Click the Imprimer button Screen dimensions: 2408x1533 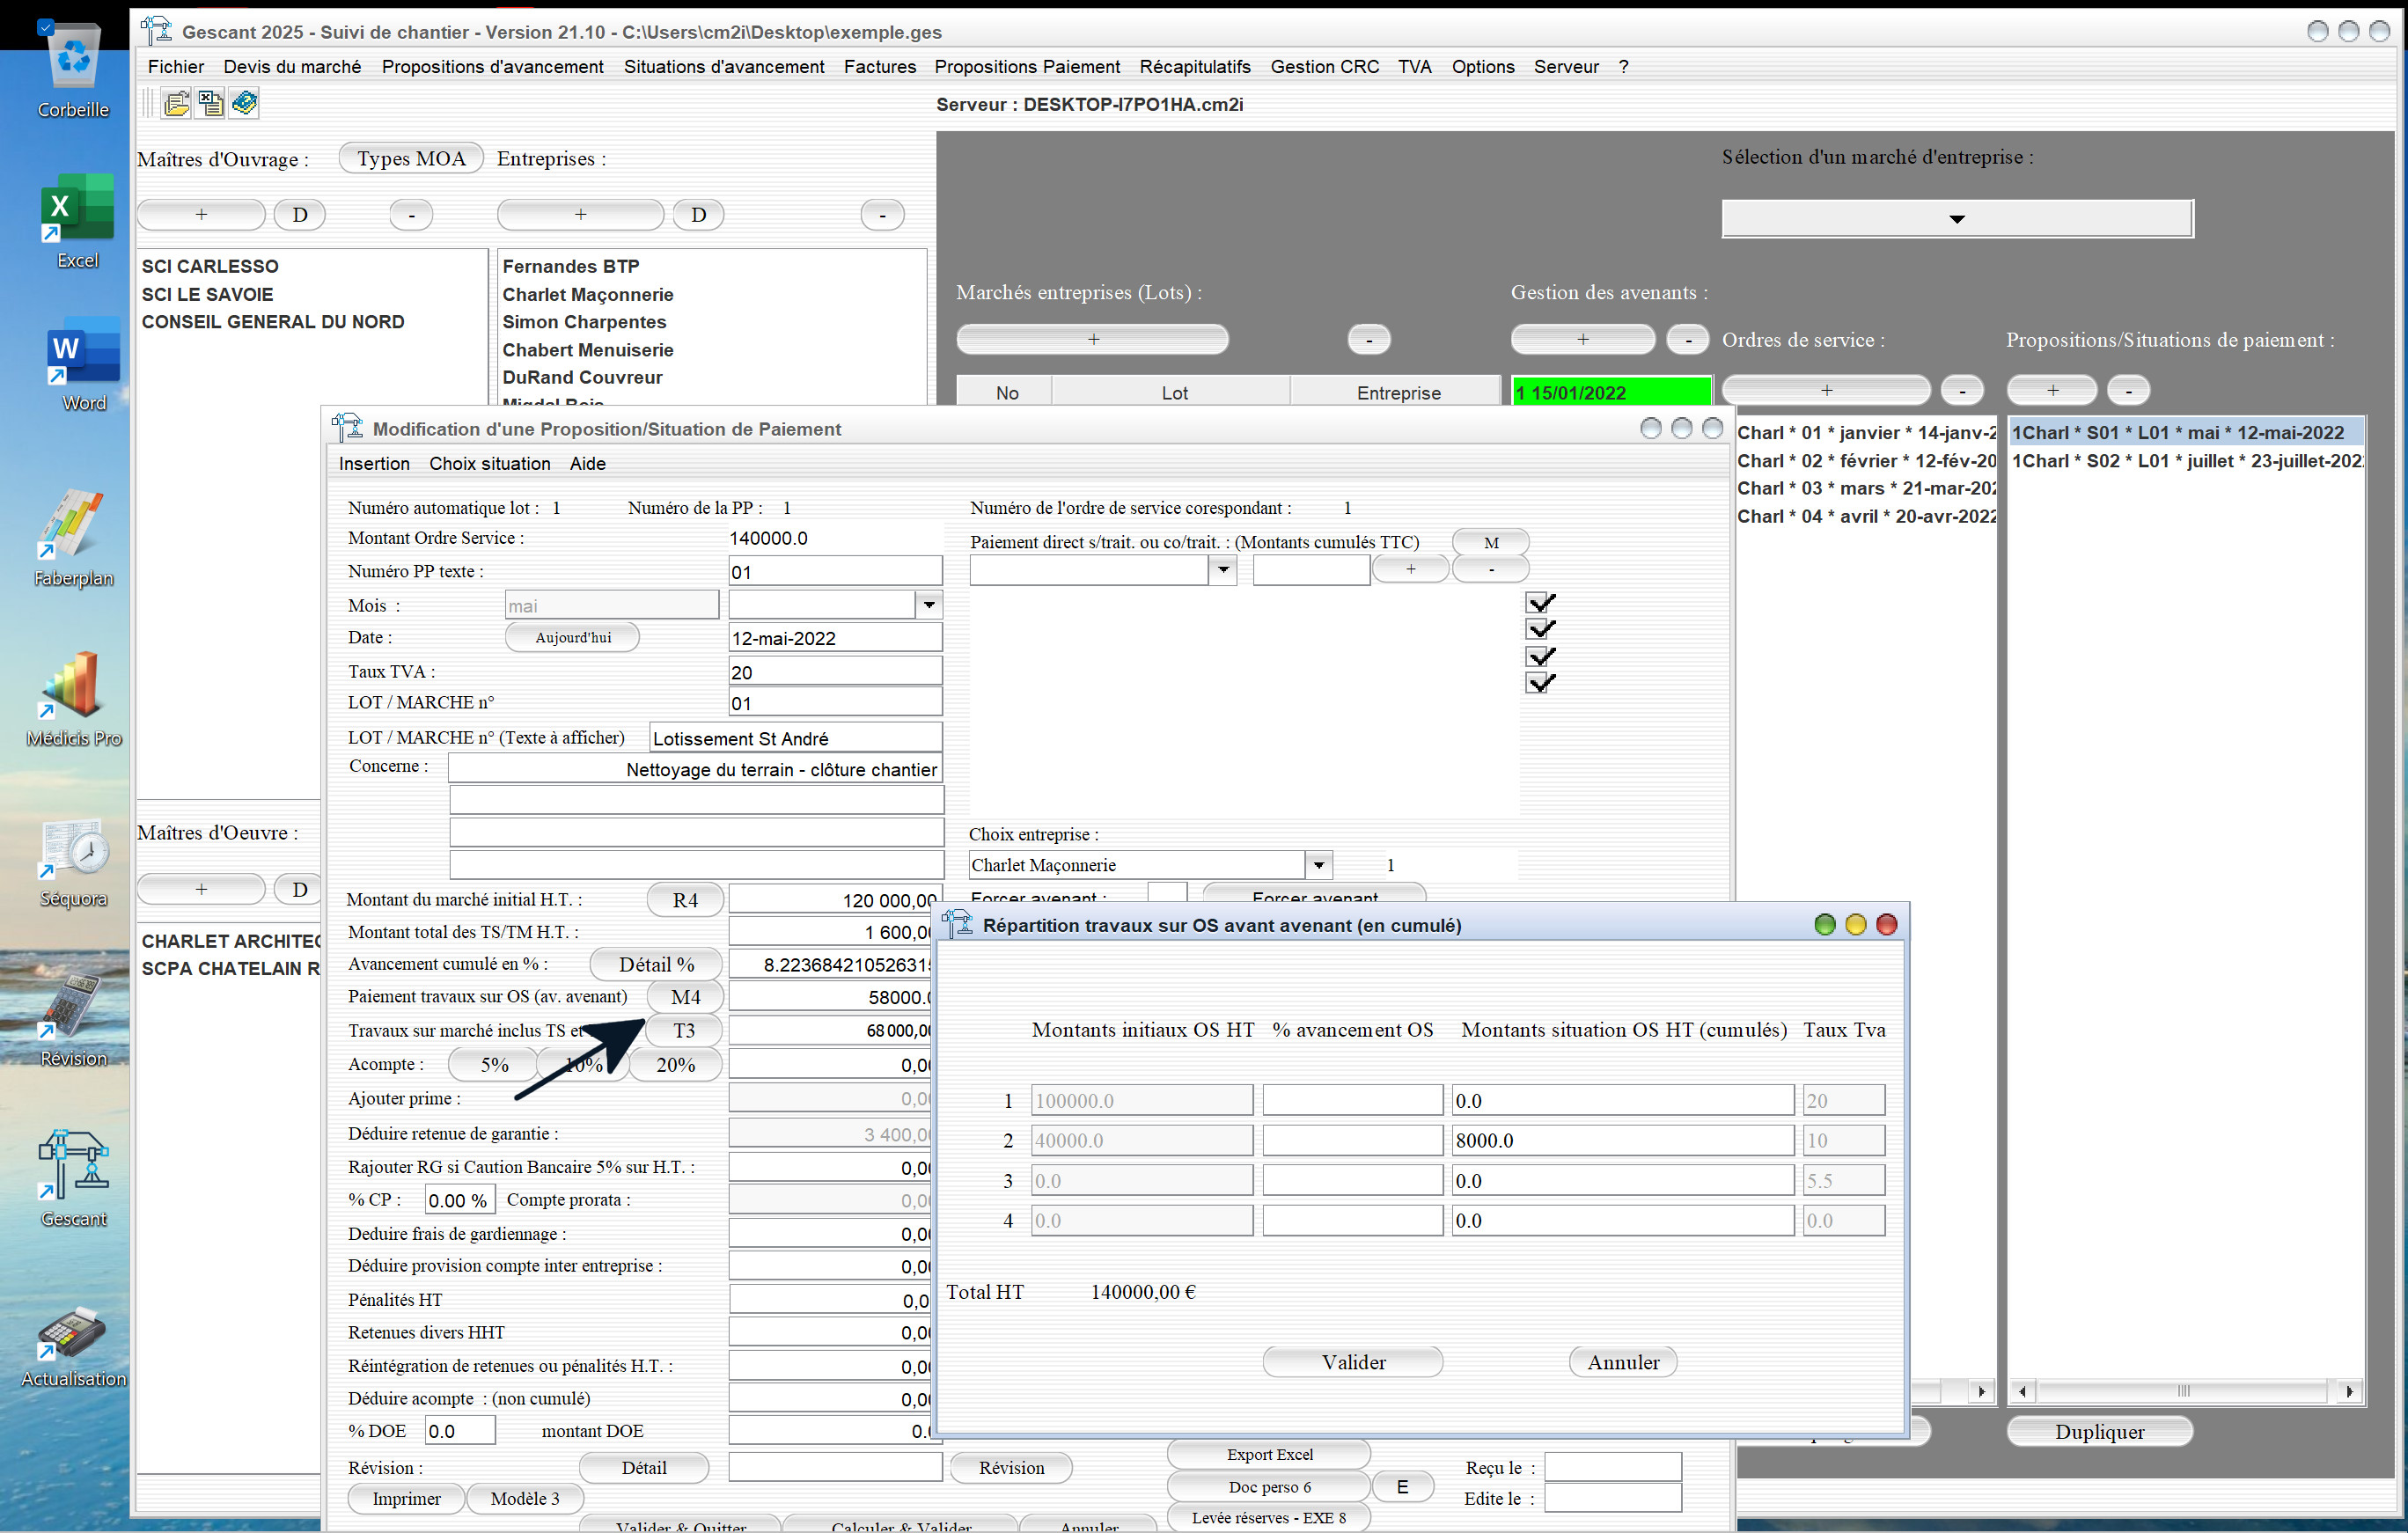click(x=406, y=1498)
